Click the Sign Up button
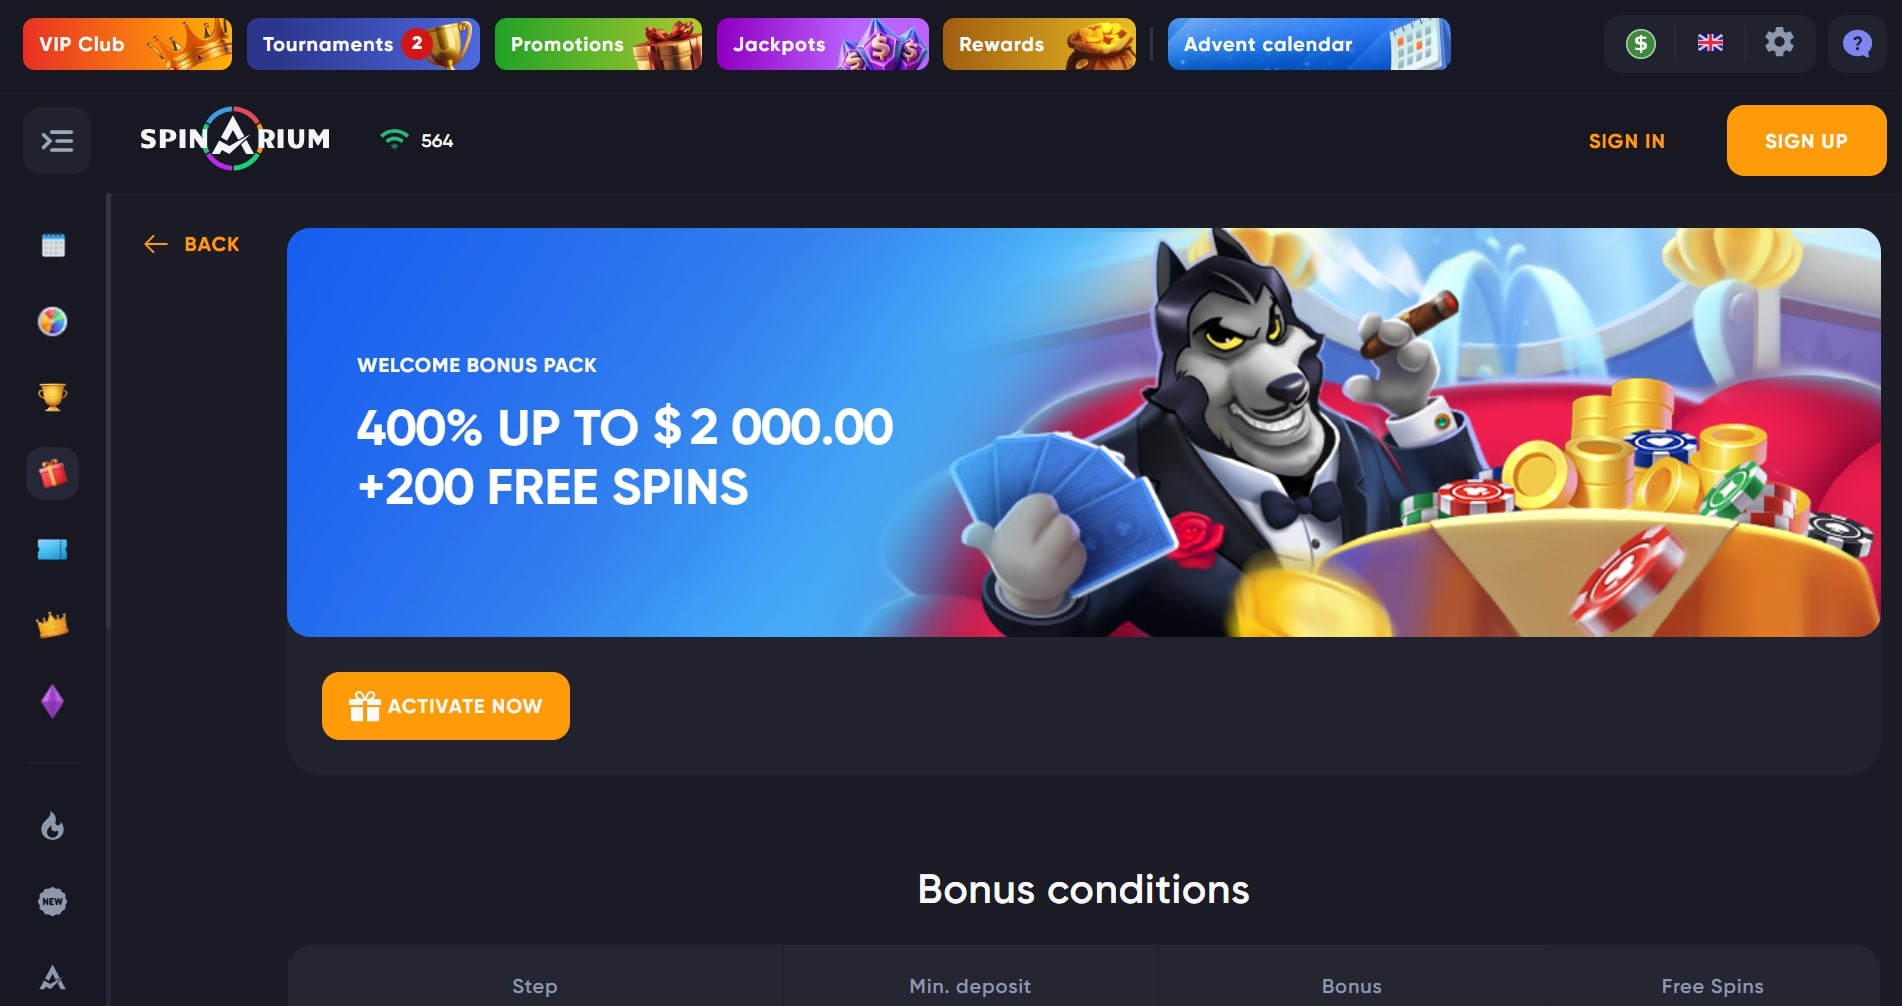1902x1006 pixels. 1806,141
